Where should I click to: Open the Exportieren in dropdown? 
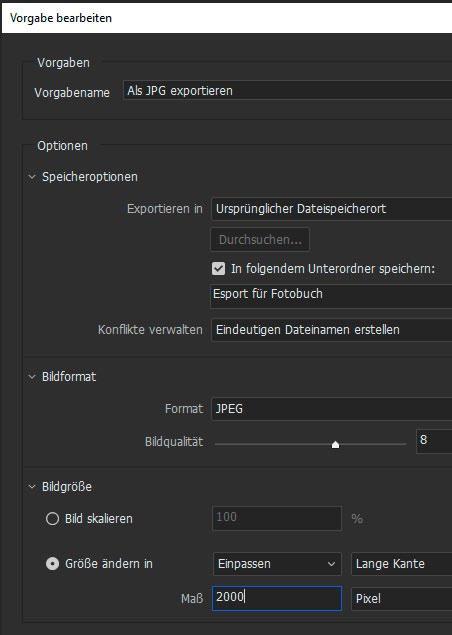(x=331, y=209)
